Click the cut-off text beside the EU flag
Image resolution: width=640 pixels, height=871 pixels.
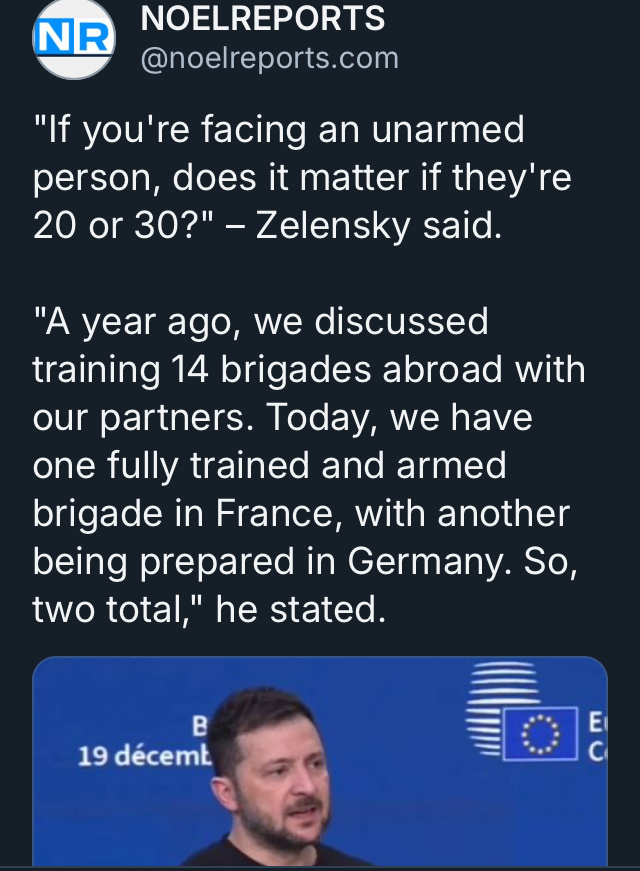pos(597,737)
